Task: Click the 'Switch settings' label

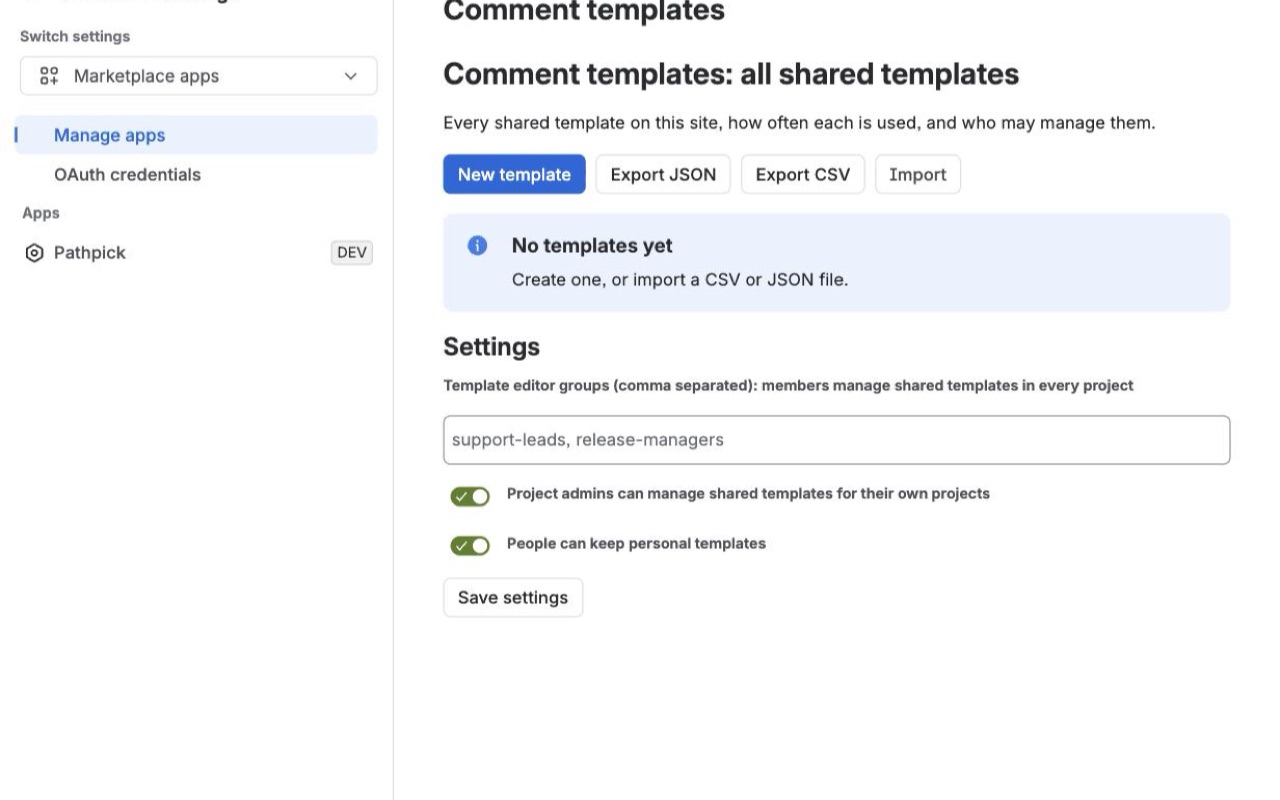Action: tap(75, 36)
